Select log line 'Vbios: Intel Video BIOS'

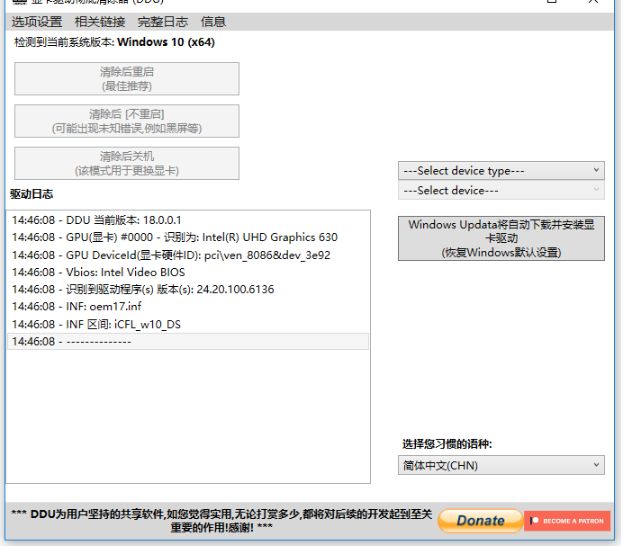pyautogui.click(x=188, y=272)
